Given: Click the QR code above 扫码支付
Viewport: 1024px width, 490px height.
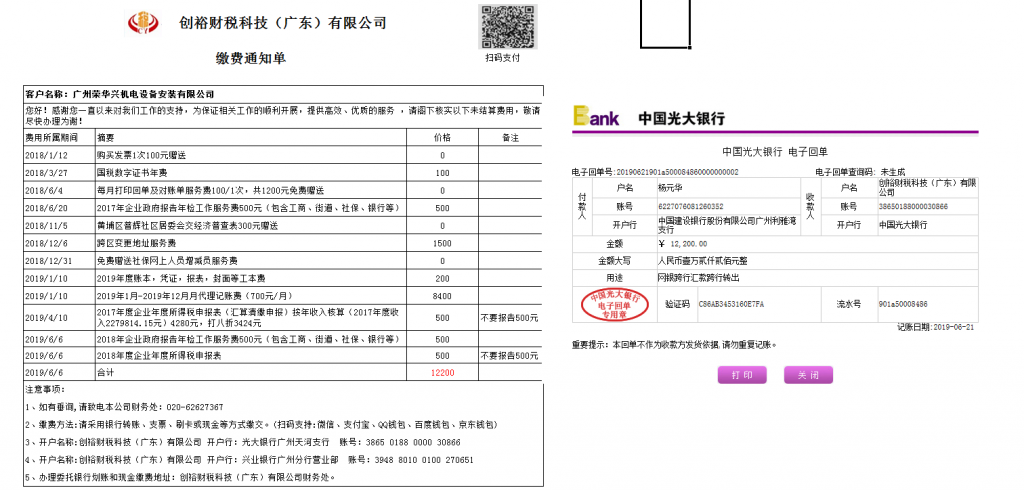Looking at the screenshot, I should pos(507,27).
